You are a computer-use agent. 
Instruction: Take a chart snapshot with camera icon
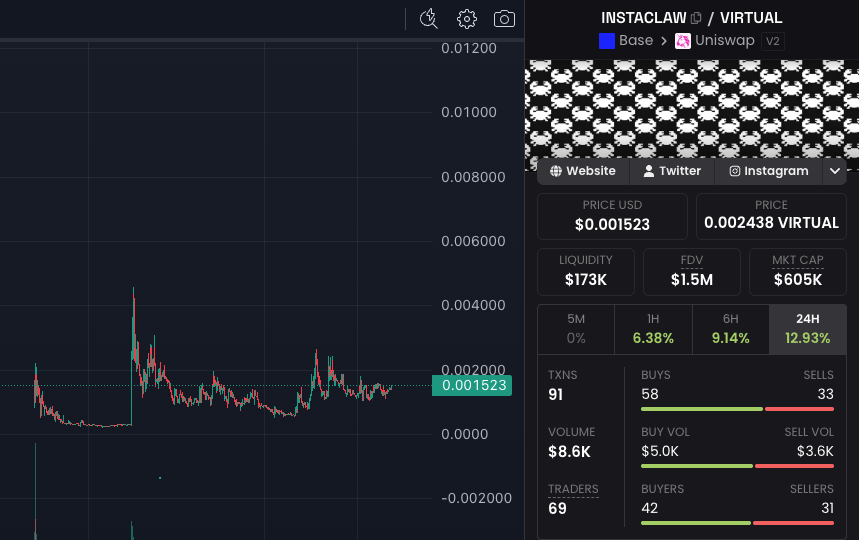(504, 19)
